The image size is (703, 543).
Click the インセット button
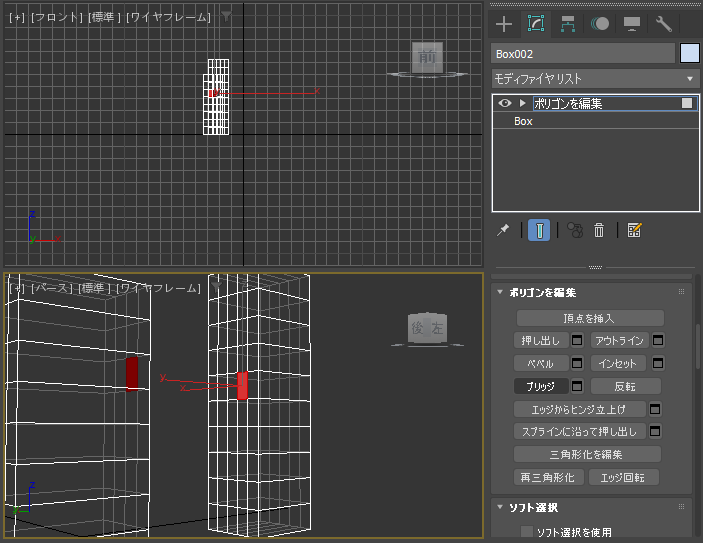click(618, 363)
